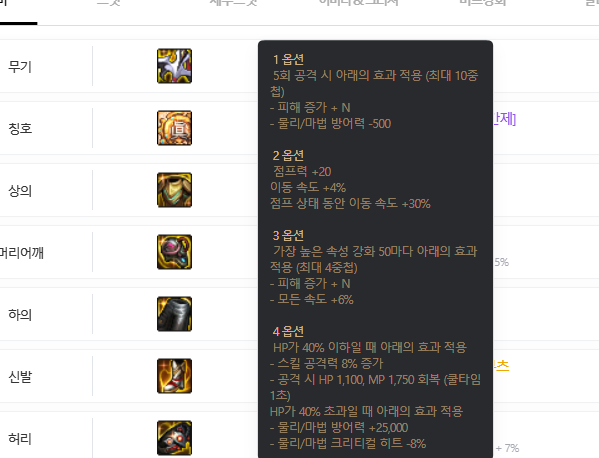Click the 머리어깨 shoulder gear icon
Image resolution: width=599 pixels, height=458 pixels.
[x=174, y=252]
